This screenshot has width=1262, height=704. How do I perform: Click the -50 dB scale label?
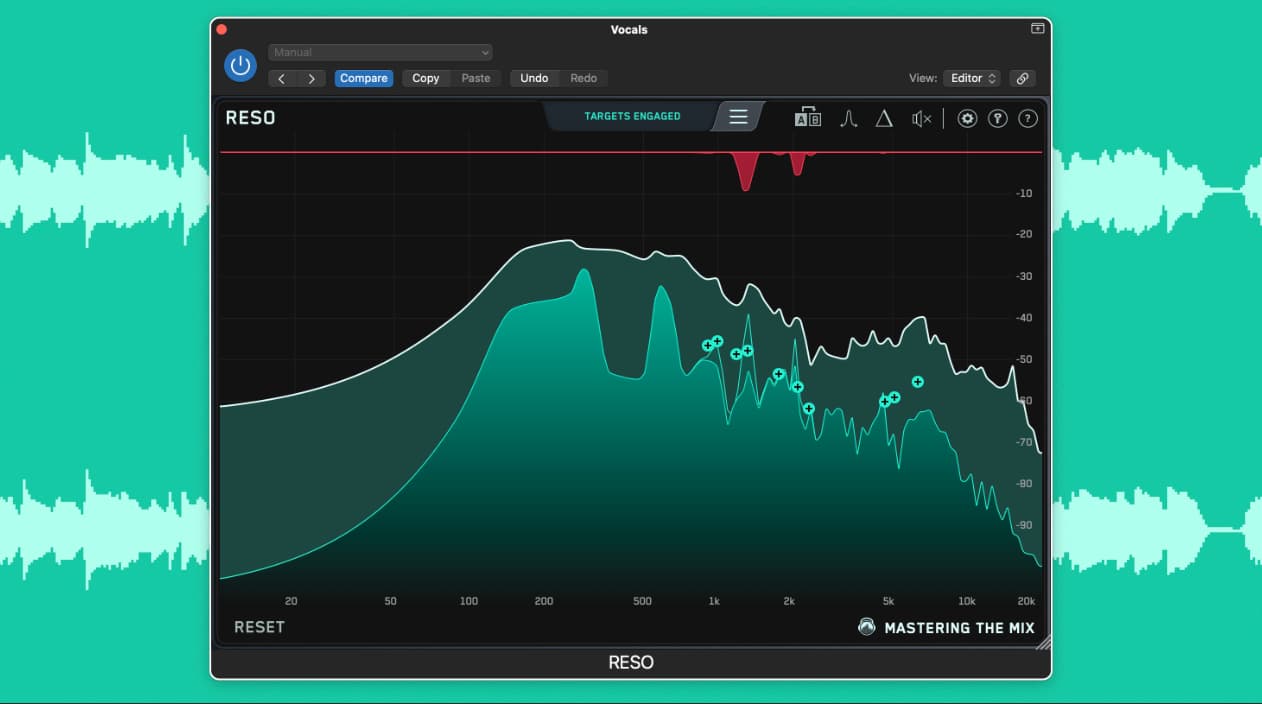1024,359
